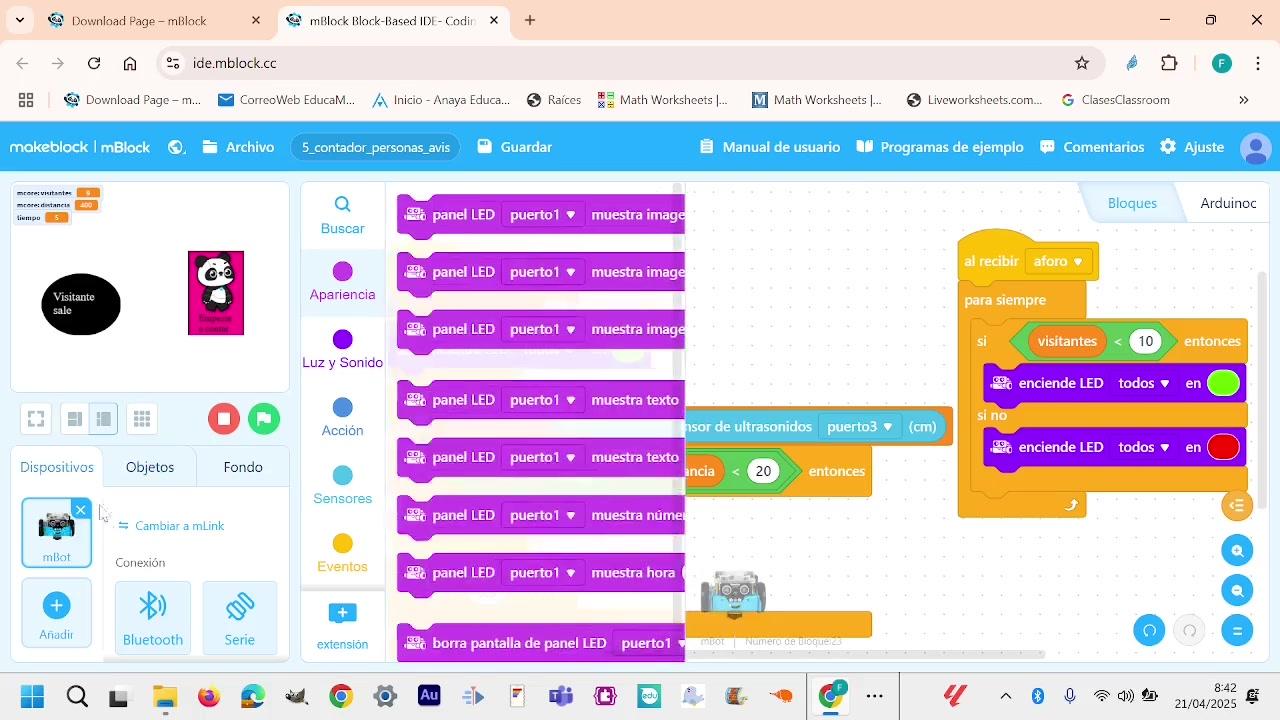Open the puerto3 ultrasonic sensor dropdown
Viewport: 1280px width, 720px height.
point(859,427)
